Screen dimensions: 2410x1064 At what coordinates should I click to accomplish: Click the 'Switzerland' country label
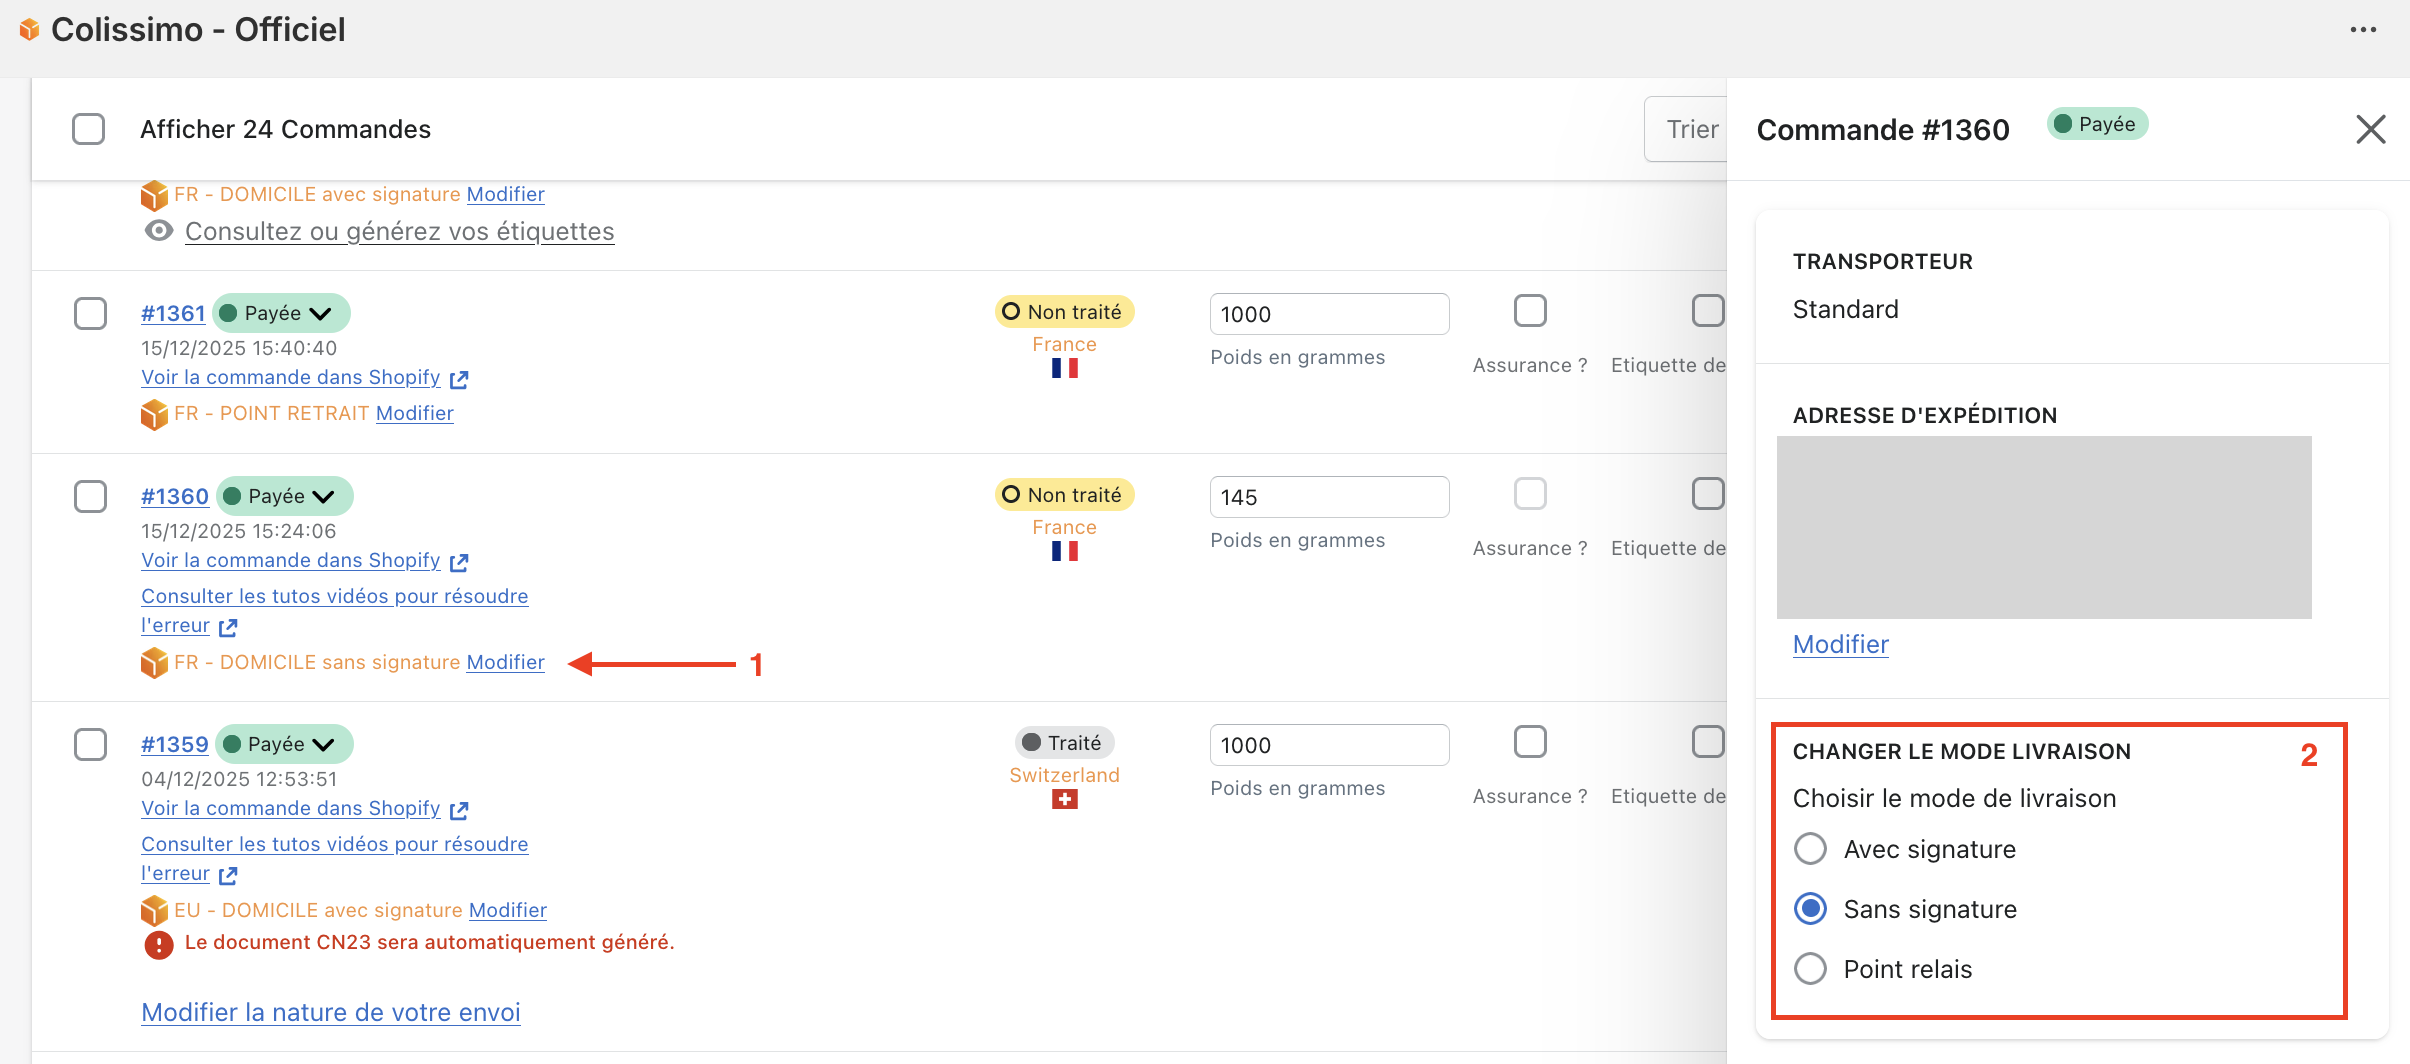[1064, 775]
